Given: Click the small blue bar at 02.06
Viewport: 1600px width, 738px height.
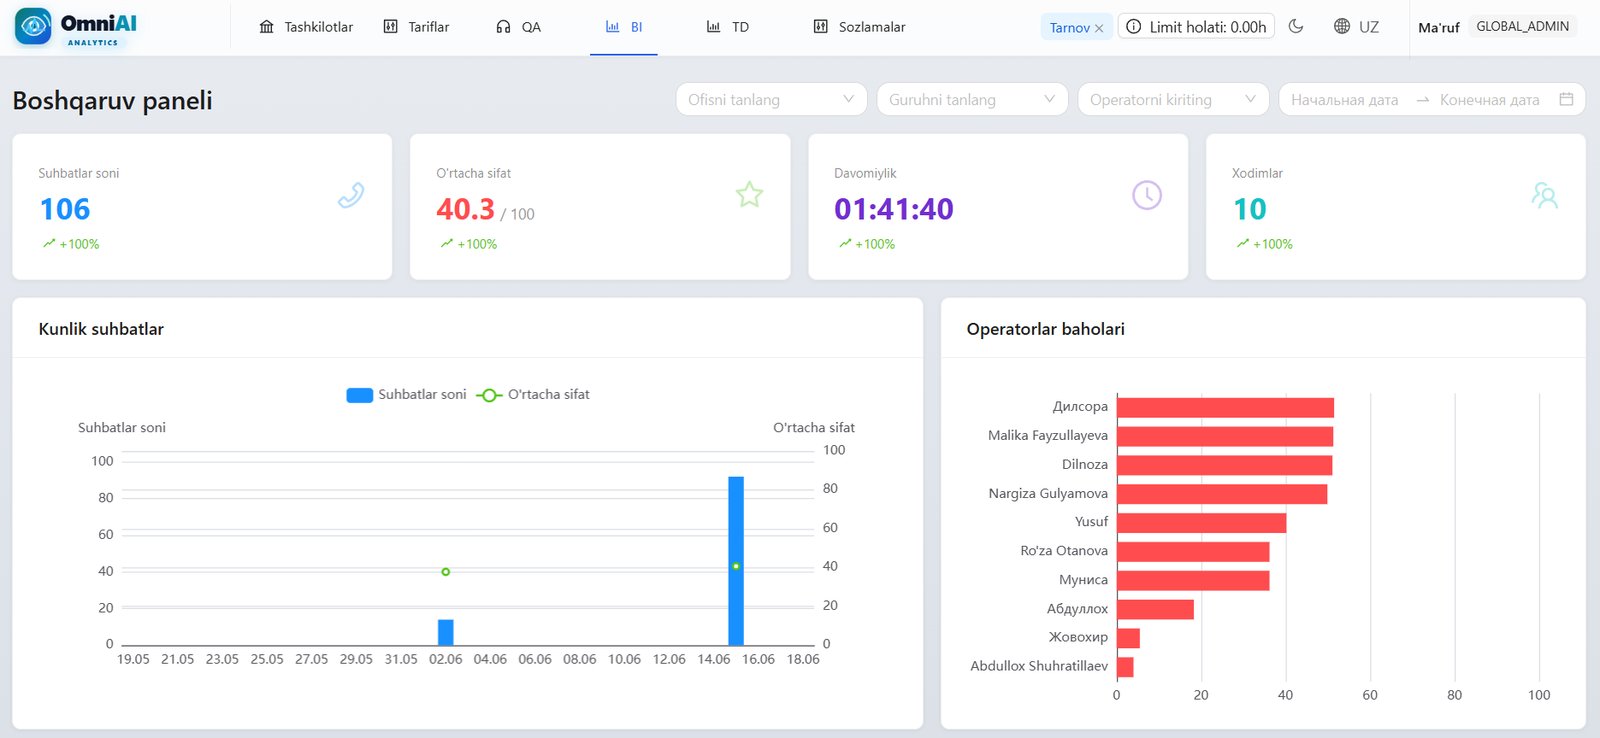Looking at the screenshot, I should click(x=446, y=632).
